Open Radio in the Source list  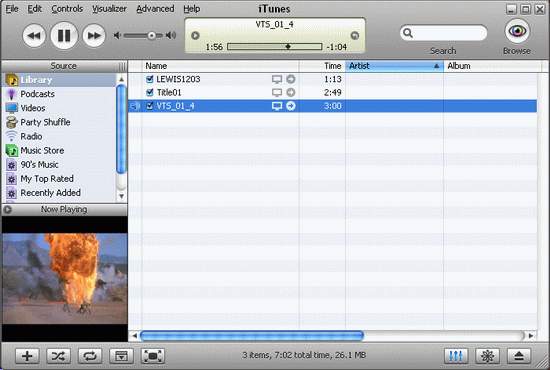coord(59,136)
